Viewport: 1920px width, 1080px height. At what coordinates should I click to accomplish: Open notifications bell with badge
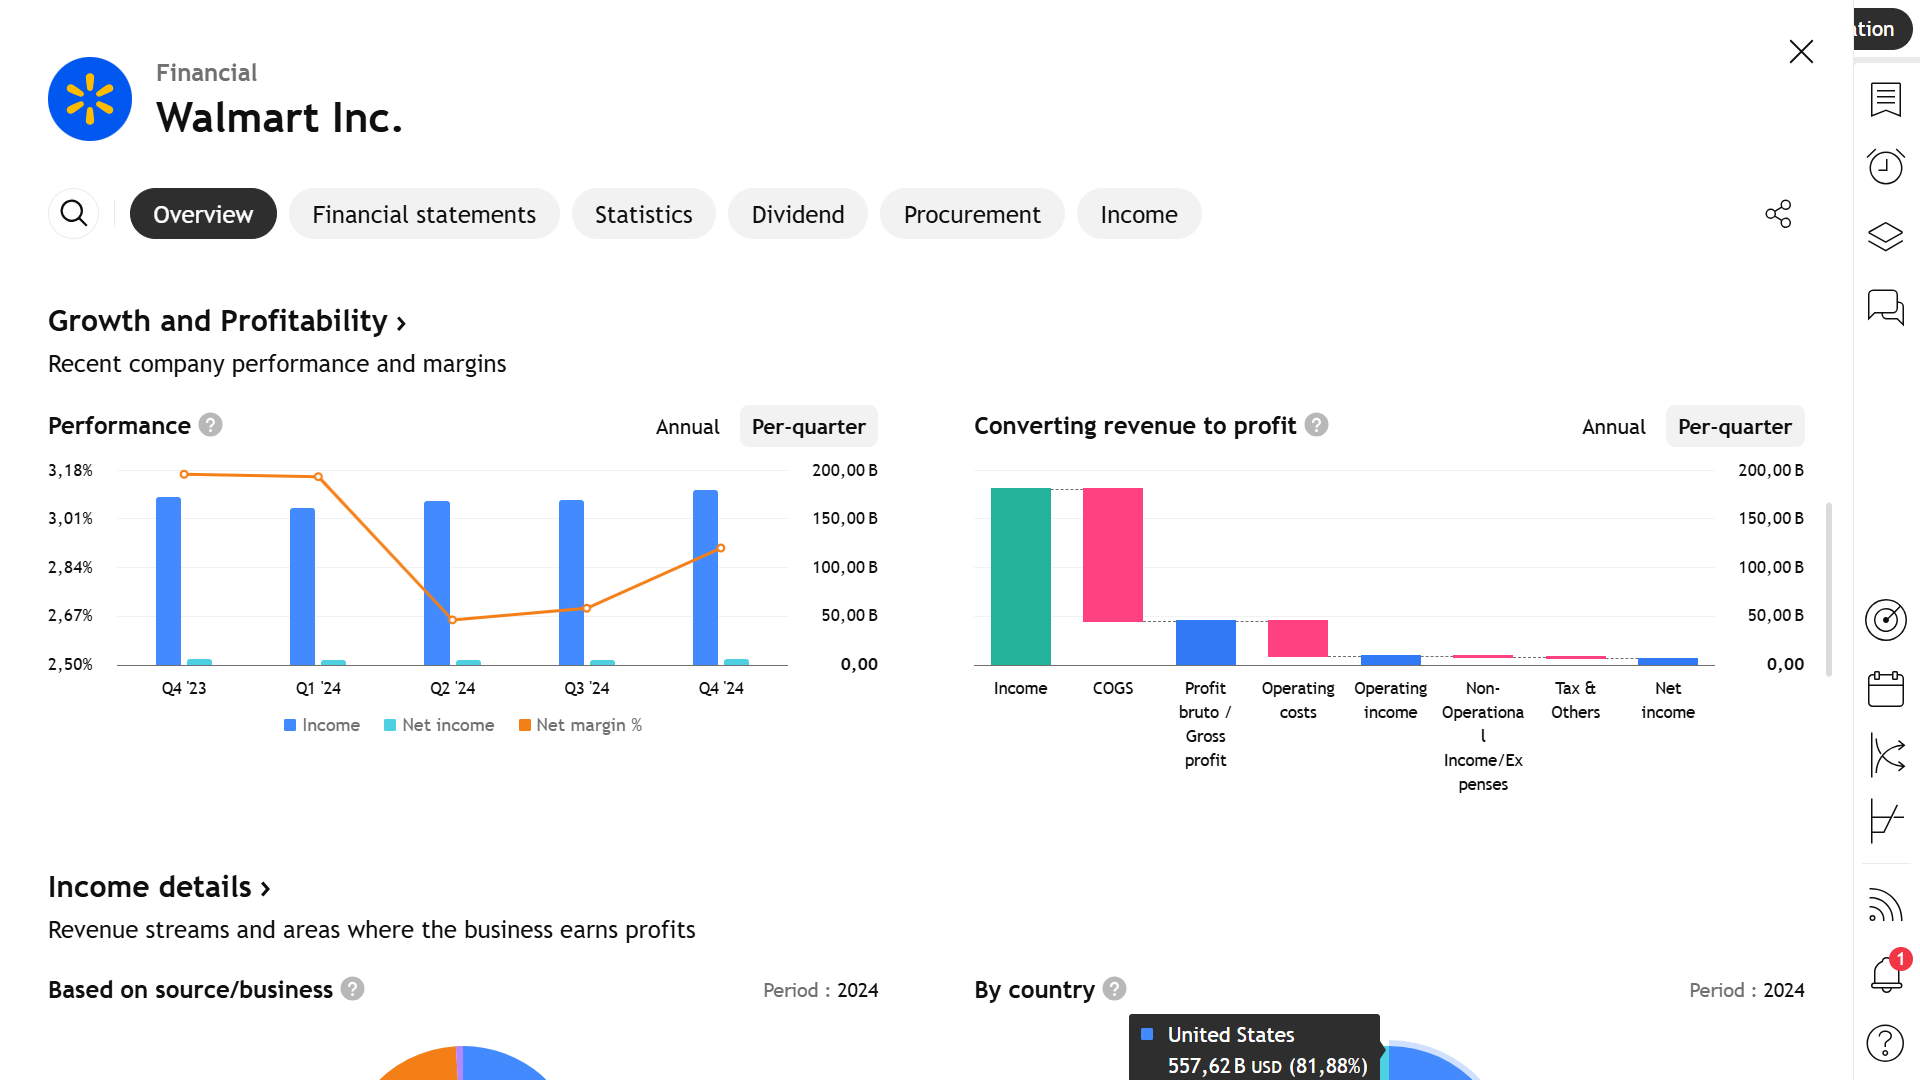[1886, 973]
